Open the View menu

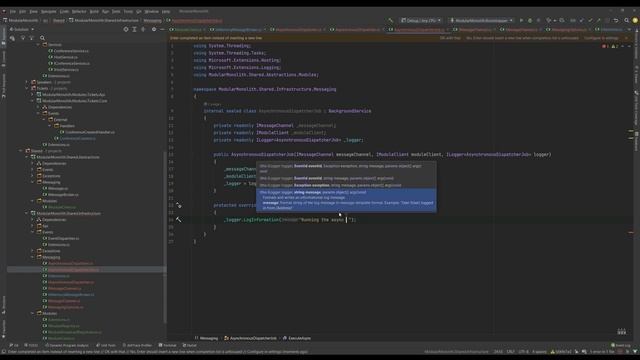pyautogui.click(x=33, y=11)
